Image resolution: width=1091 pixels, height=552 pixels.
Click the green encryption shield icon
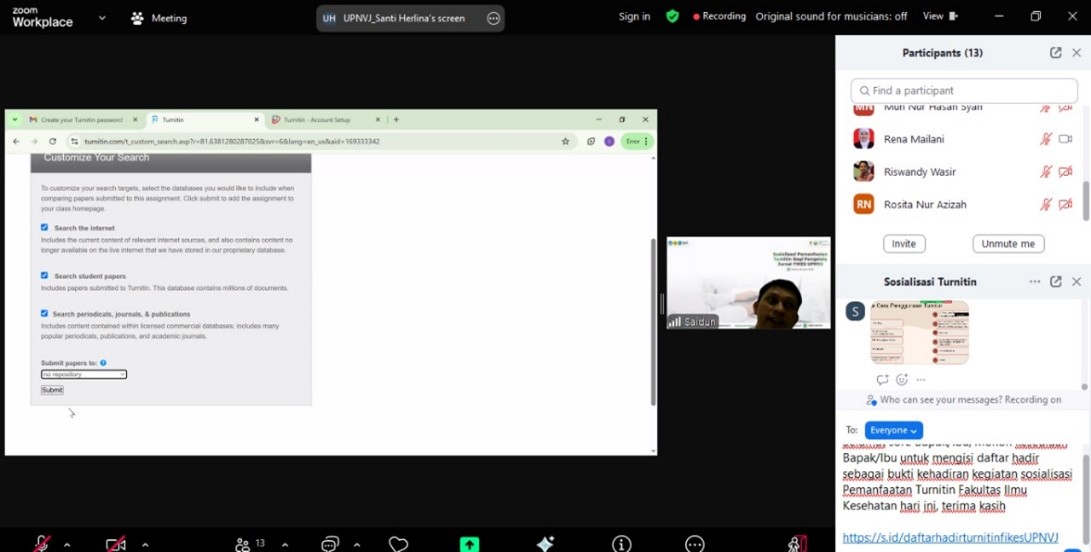(x=672, y=16)
